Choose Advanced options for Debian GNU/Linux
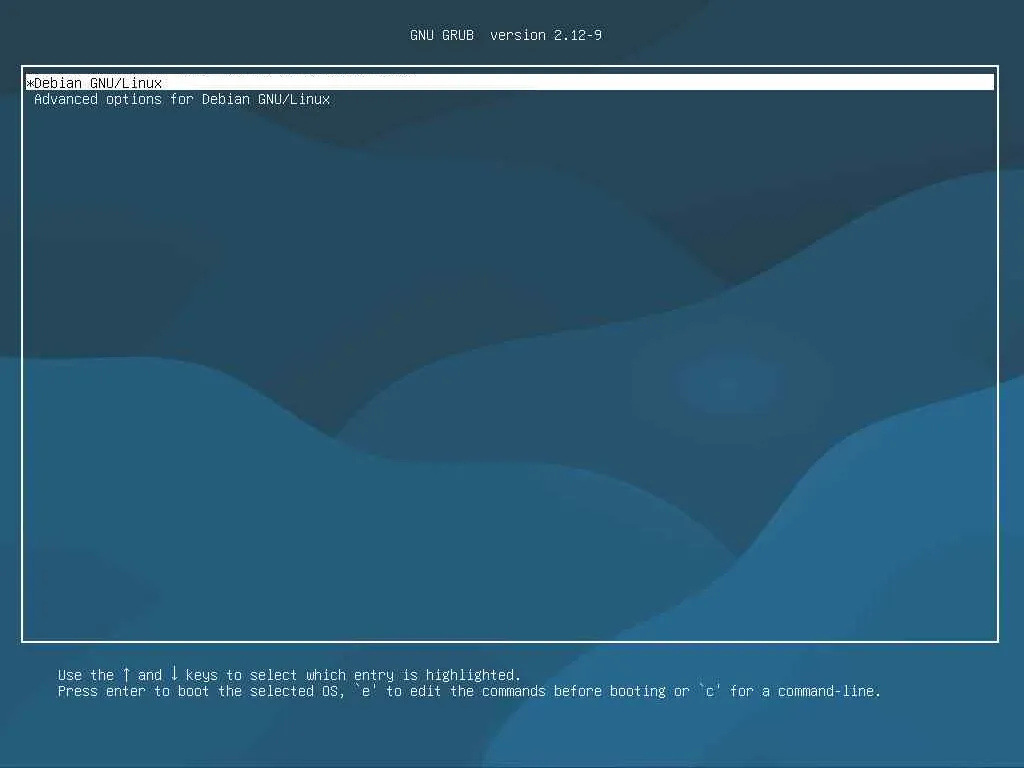This screenshot has height=768, width=1024. click(182, 99)
